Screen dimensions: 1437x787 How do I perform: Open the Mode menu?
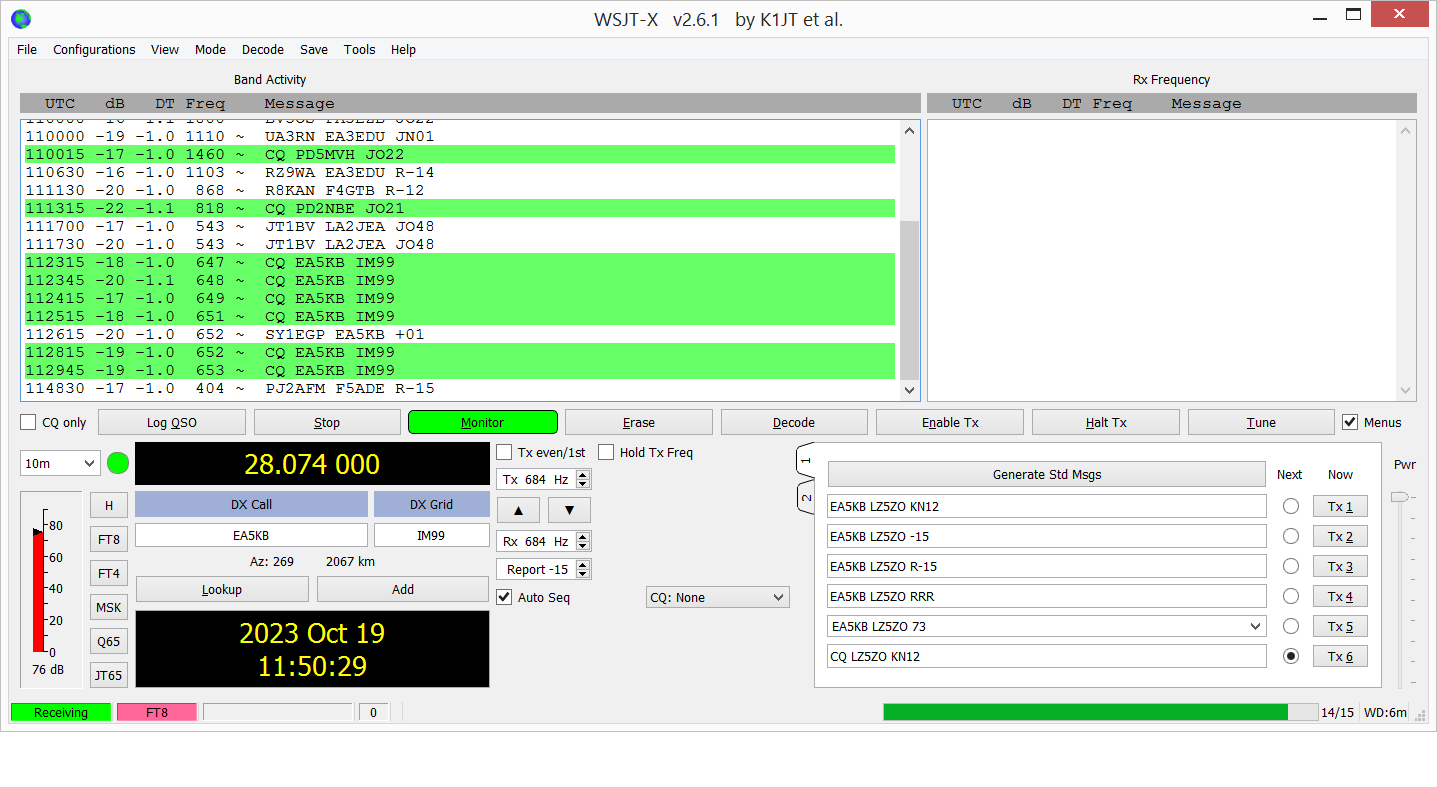[x=210, y=50]
